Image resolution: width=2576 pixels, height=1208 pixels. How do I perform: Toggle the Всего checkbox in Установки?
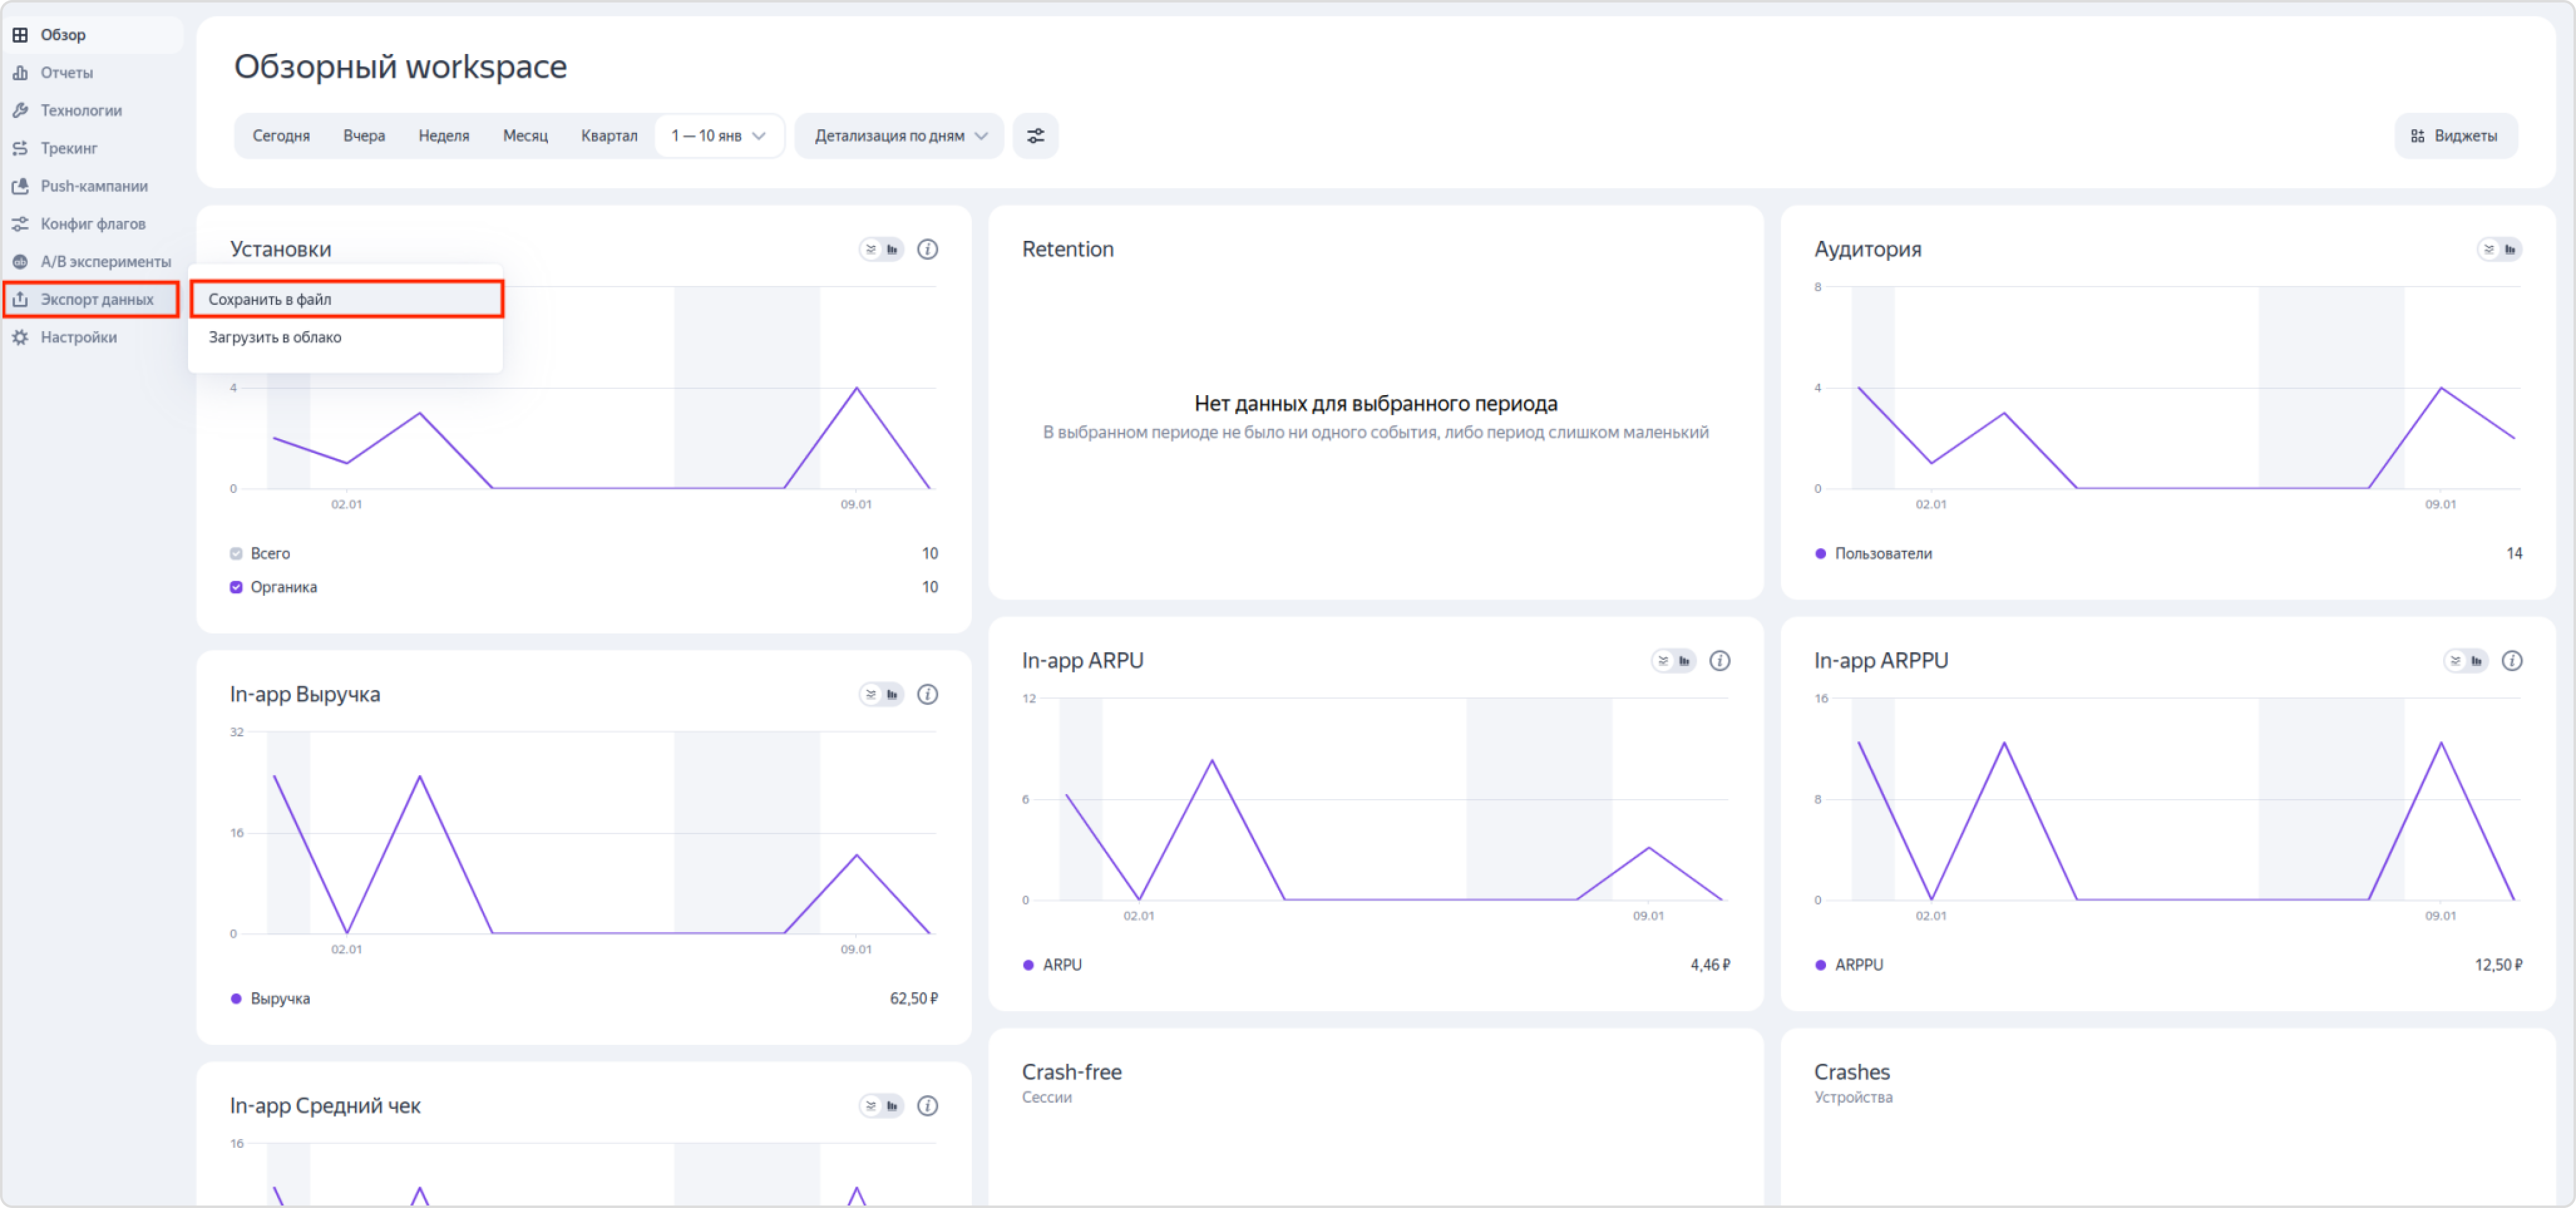coord(236,554)
